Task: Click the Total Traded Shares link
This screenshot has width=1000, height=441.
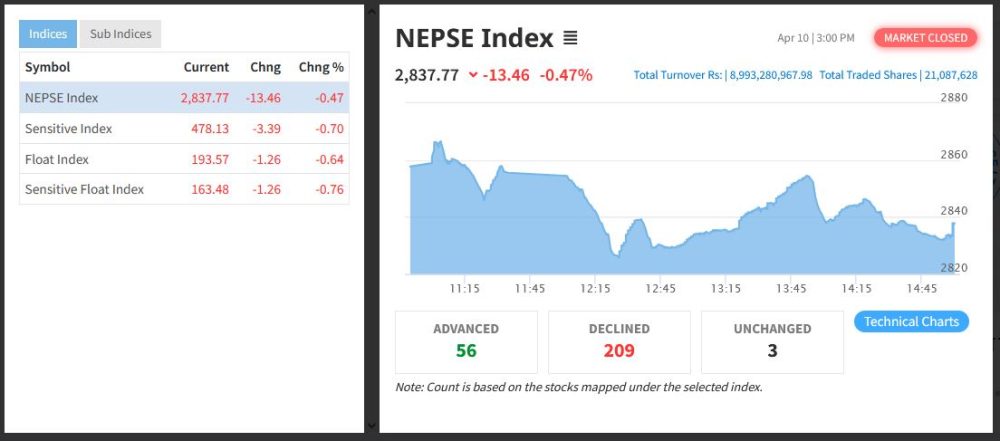Action: [898, 75]
